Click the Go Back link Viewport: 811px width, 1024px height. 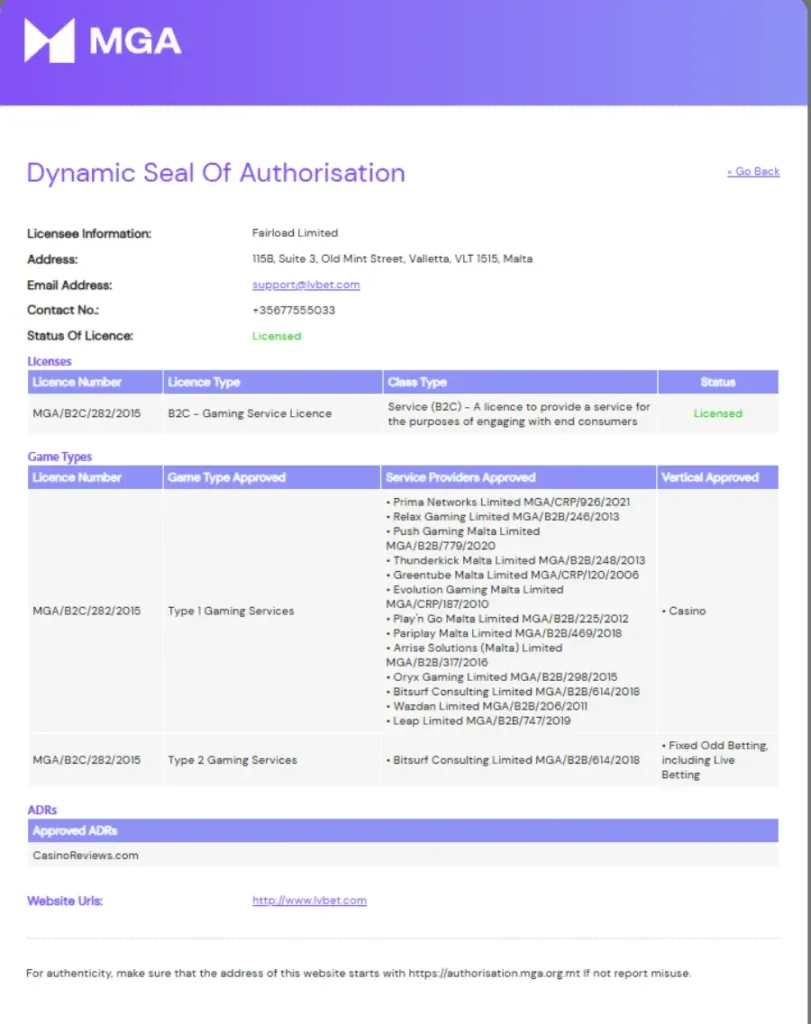(753, 172)
